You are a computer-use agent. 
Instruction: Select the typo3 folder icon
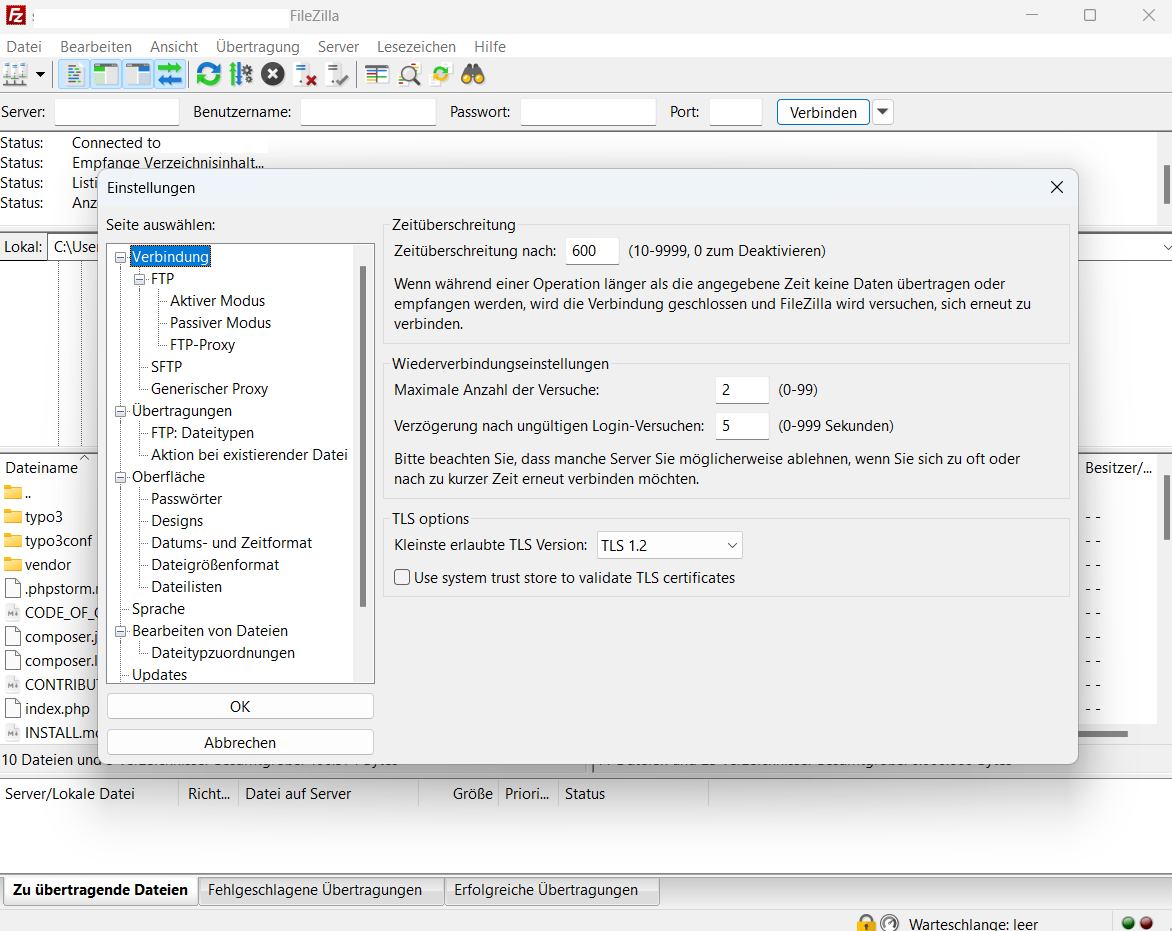click(13, 516)
